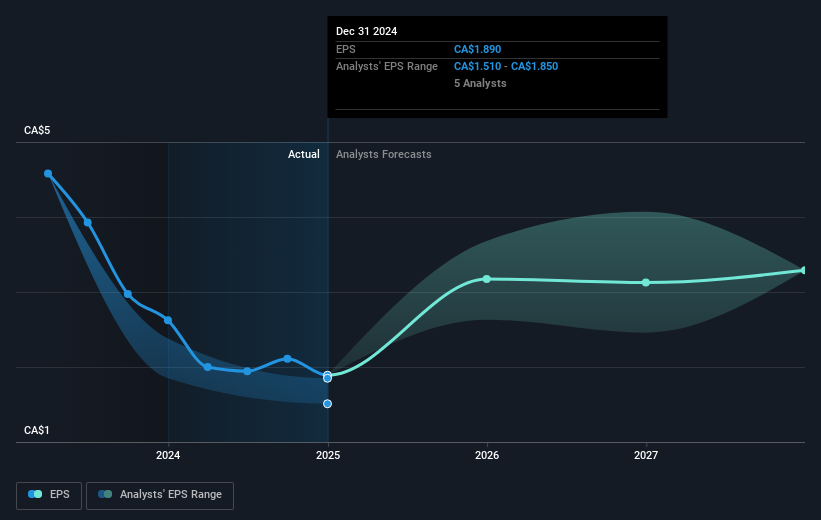Image resolution: width=821 pixels, height=520 pixels.
Task: Click the CA$1 y-axis label
Action: (x=37, y=430)
